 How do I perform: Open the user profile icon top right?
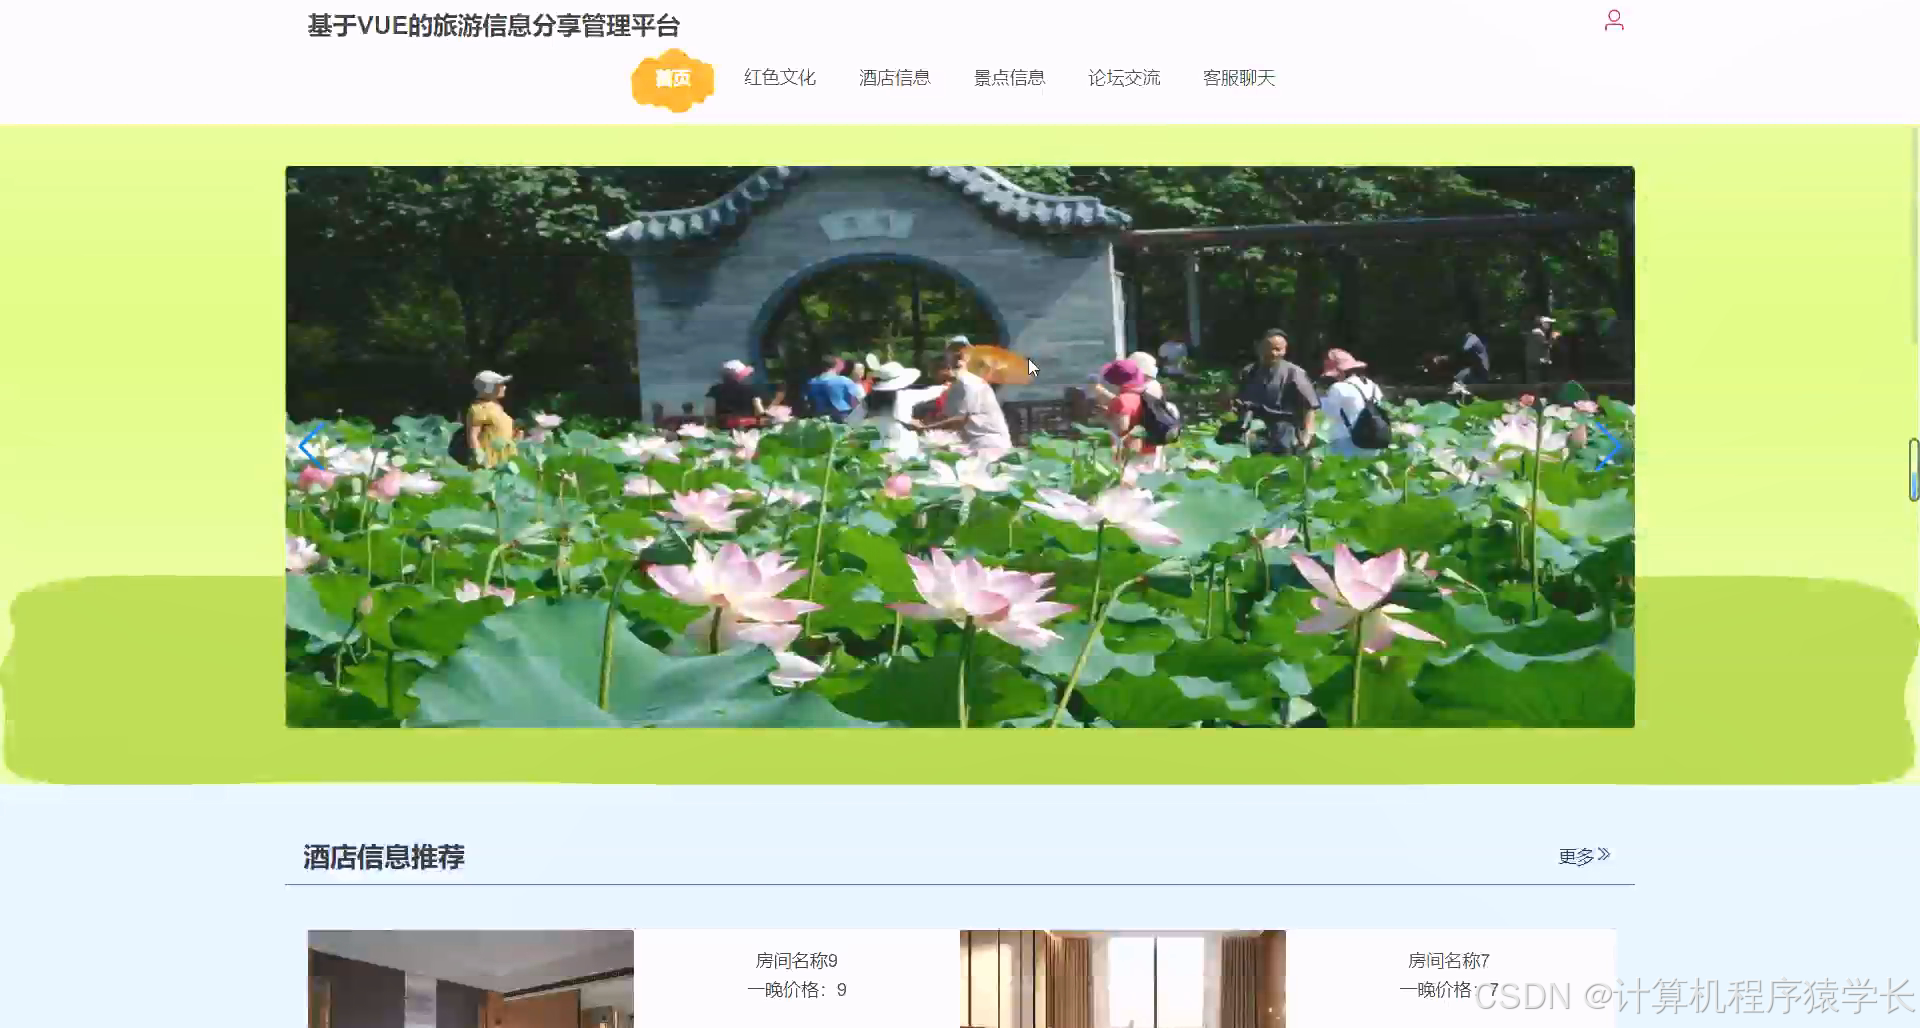(x=1614, y=19)
